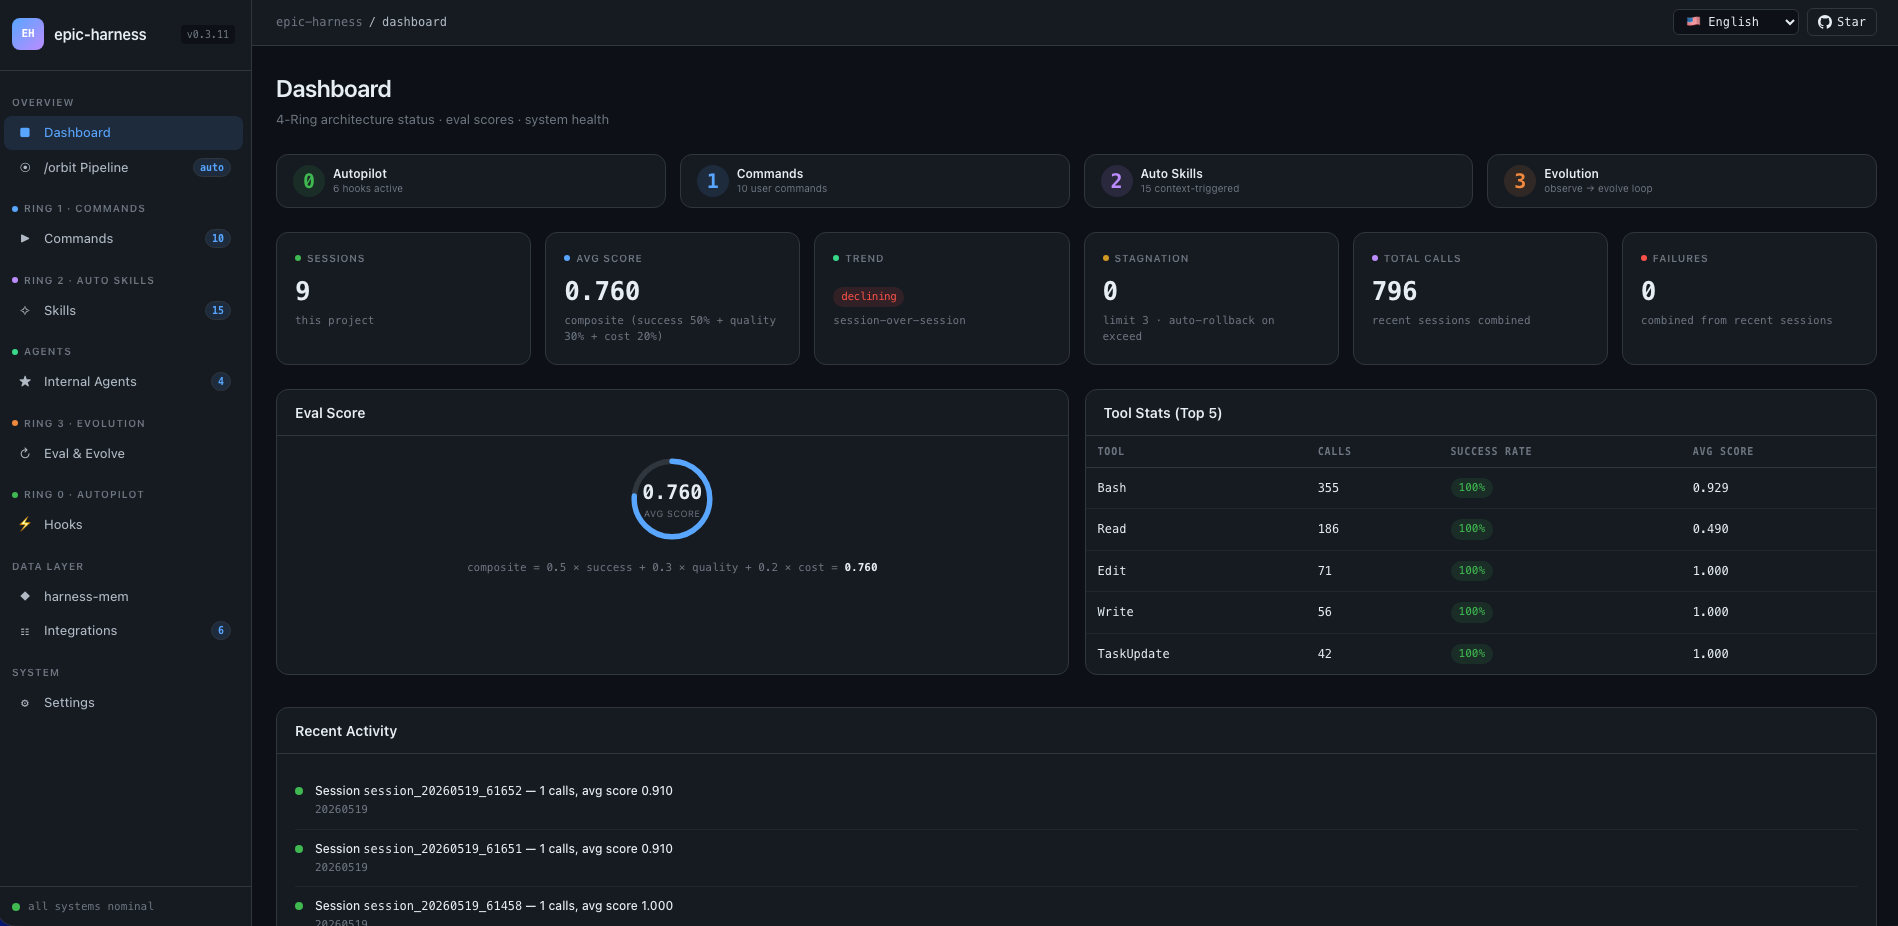Click the Evolution ring card
This screenshot has width=1898, height=926.
click(x=1682, y=181)
